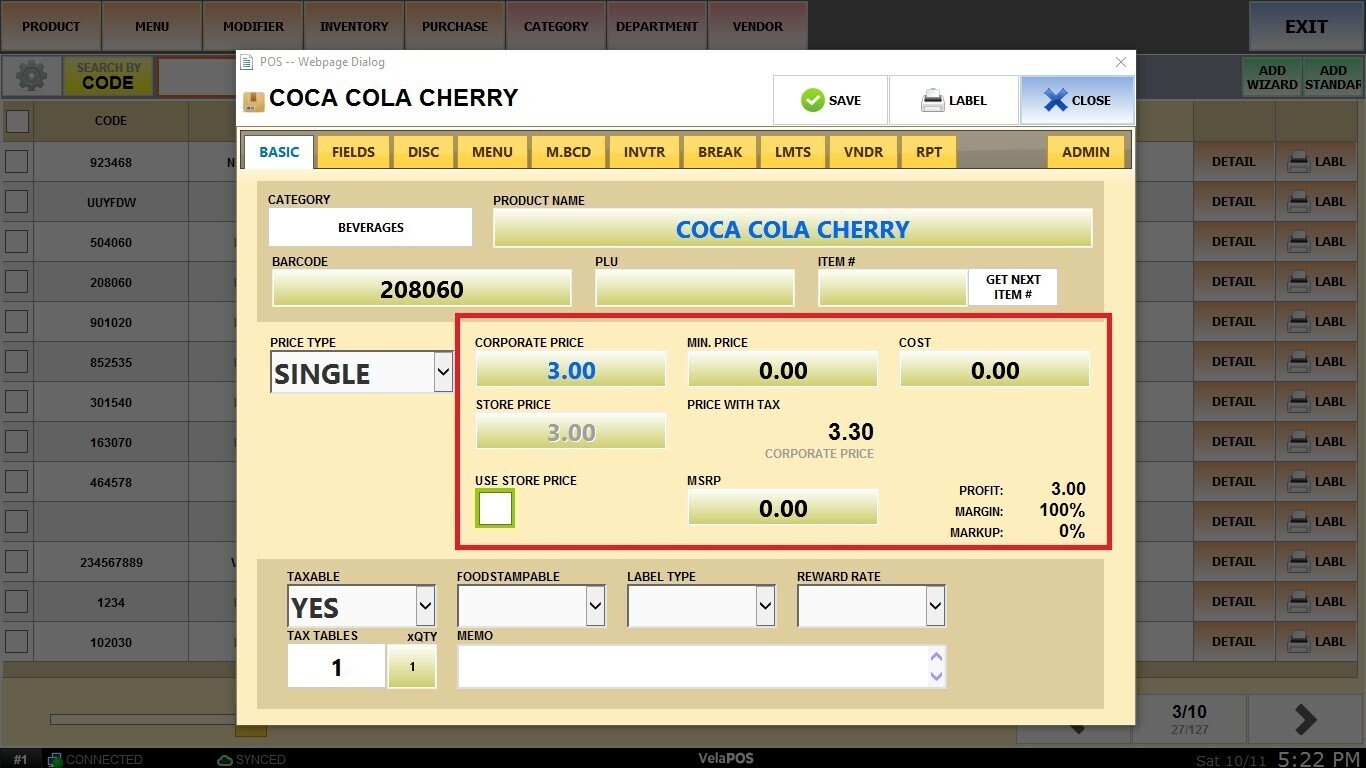The height and width of the screenshot is (768, 1366).
Task: Open the RPT tab
Action: click(x=929, y=152)
